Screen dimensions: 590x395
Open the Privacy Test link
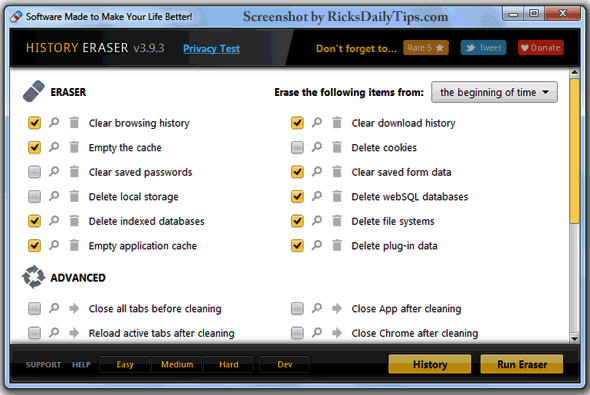[211, 49]
